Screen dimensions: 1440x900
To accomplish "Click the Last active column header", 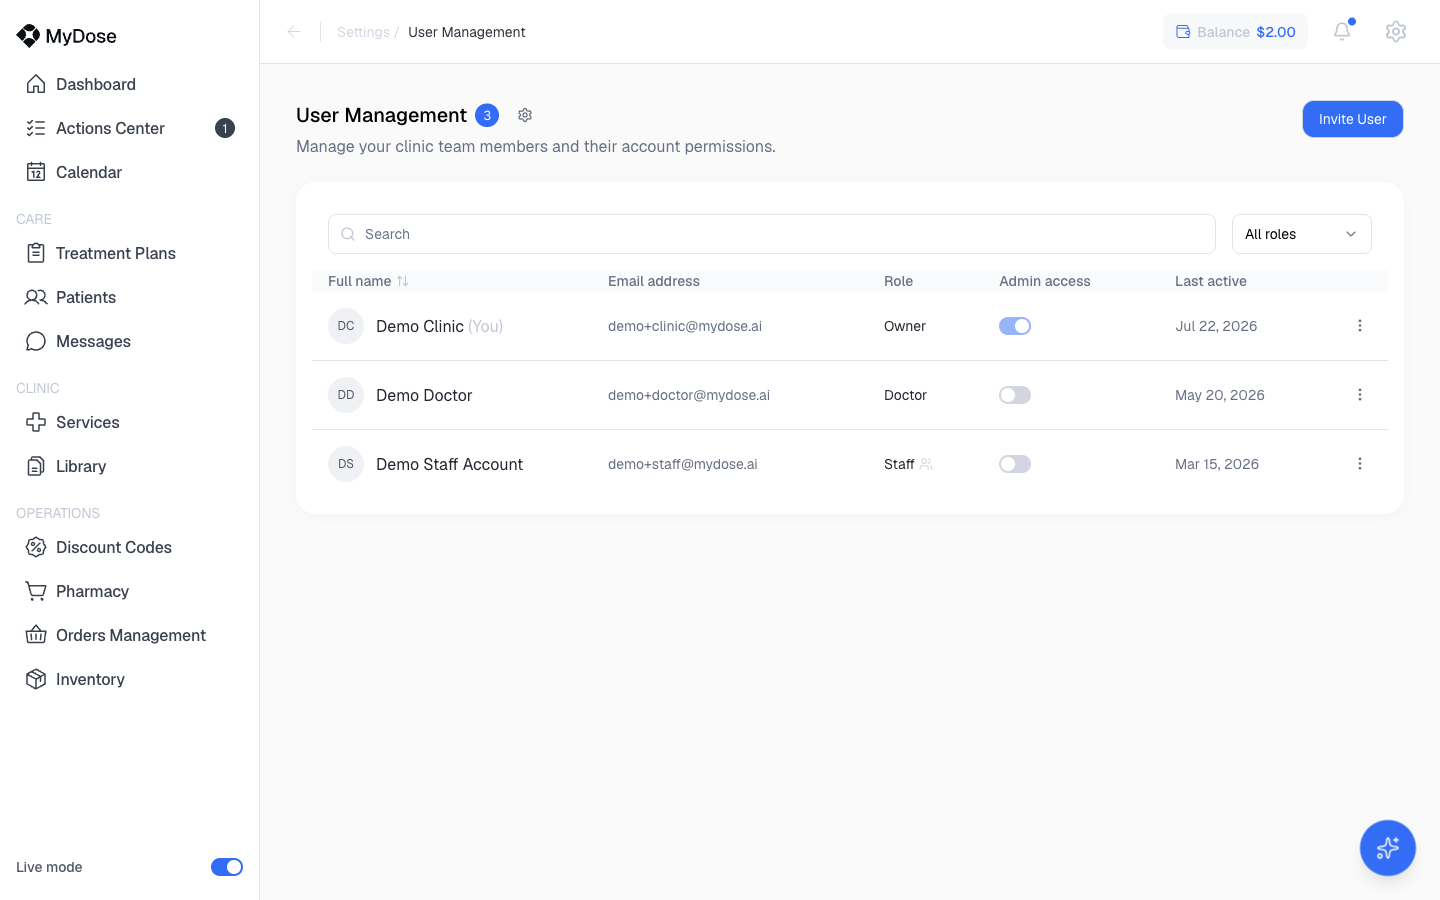I will coord(1211,281).
